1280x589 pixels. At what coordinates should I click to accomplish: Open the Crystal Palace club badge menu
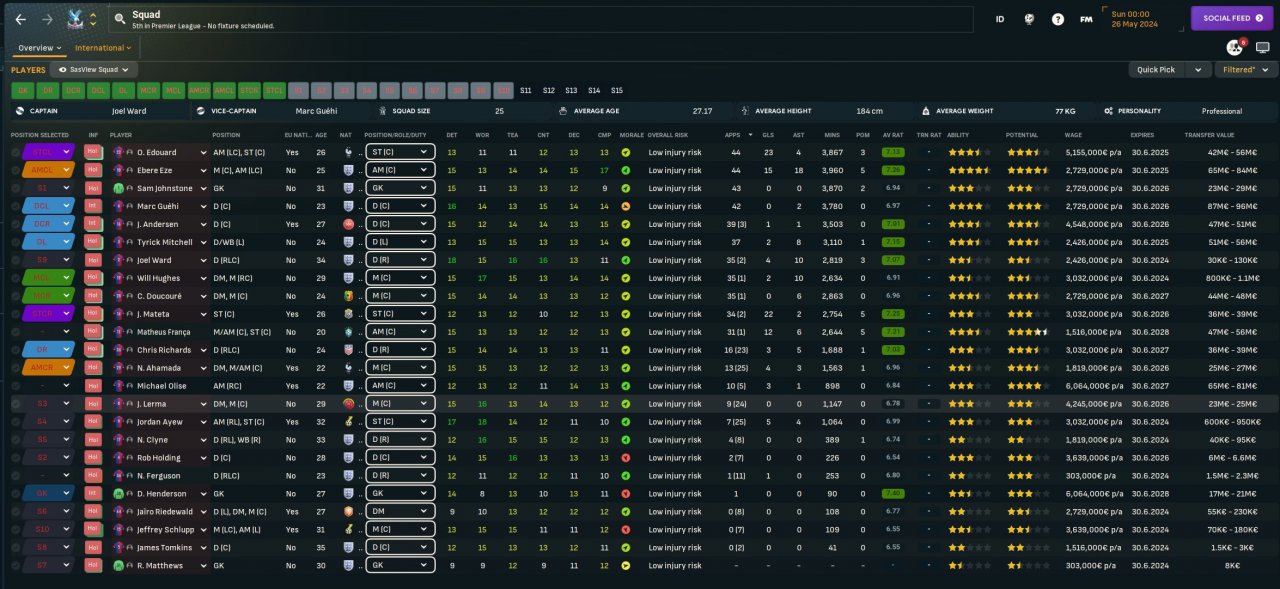[x=74, y=19]
